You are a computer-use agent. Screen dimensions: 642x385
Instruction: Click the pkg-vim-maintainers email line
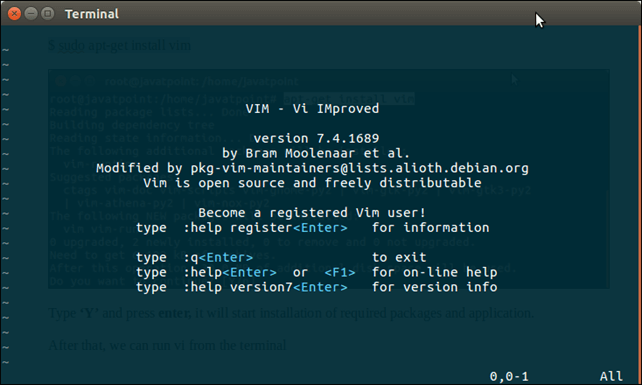(312, 168)
